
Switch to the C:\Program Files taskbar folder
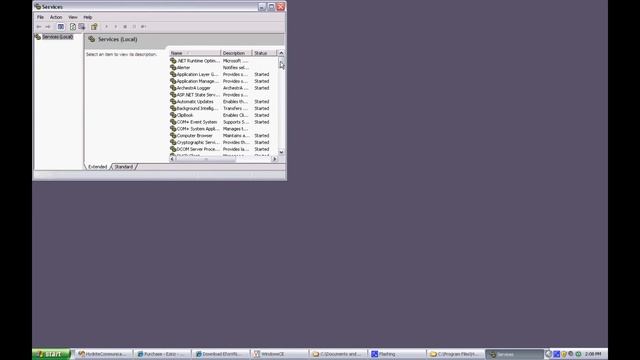tap(456, 354)
